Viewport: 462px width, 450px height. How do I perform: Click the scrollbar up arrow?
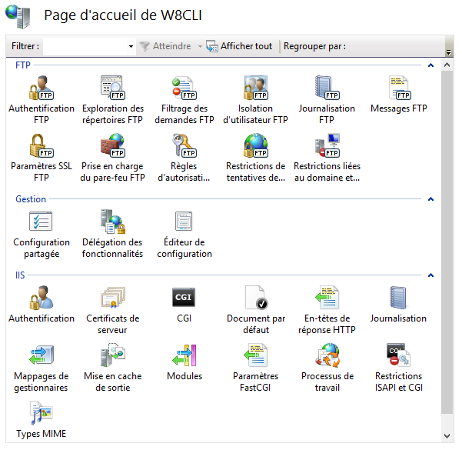coord(447,65)
